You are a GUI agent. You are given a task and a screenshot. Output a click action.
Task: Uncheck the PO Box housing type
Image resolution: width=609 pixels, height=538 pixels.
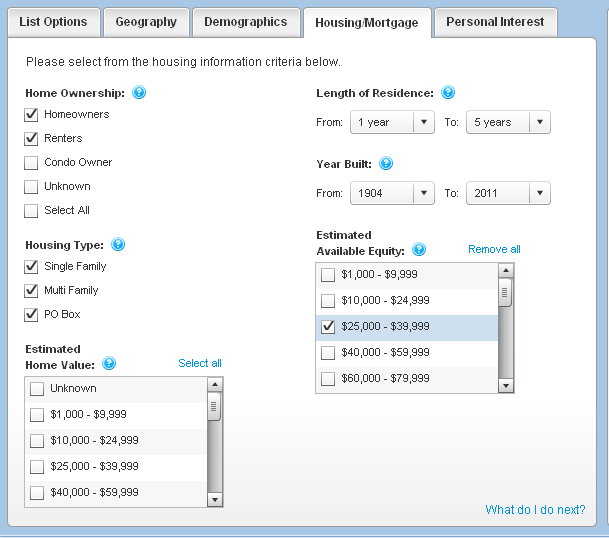pyautogui.click(x=31, y=315)
